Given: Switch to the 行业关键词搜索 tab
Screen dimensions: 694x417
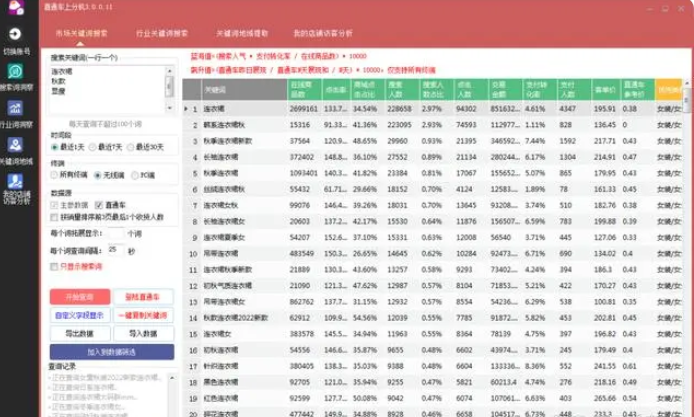Looking at the screenshot, I should pyautogui.click(x=162, y=33).
